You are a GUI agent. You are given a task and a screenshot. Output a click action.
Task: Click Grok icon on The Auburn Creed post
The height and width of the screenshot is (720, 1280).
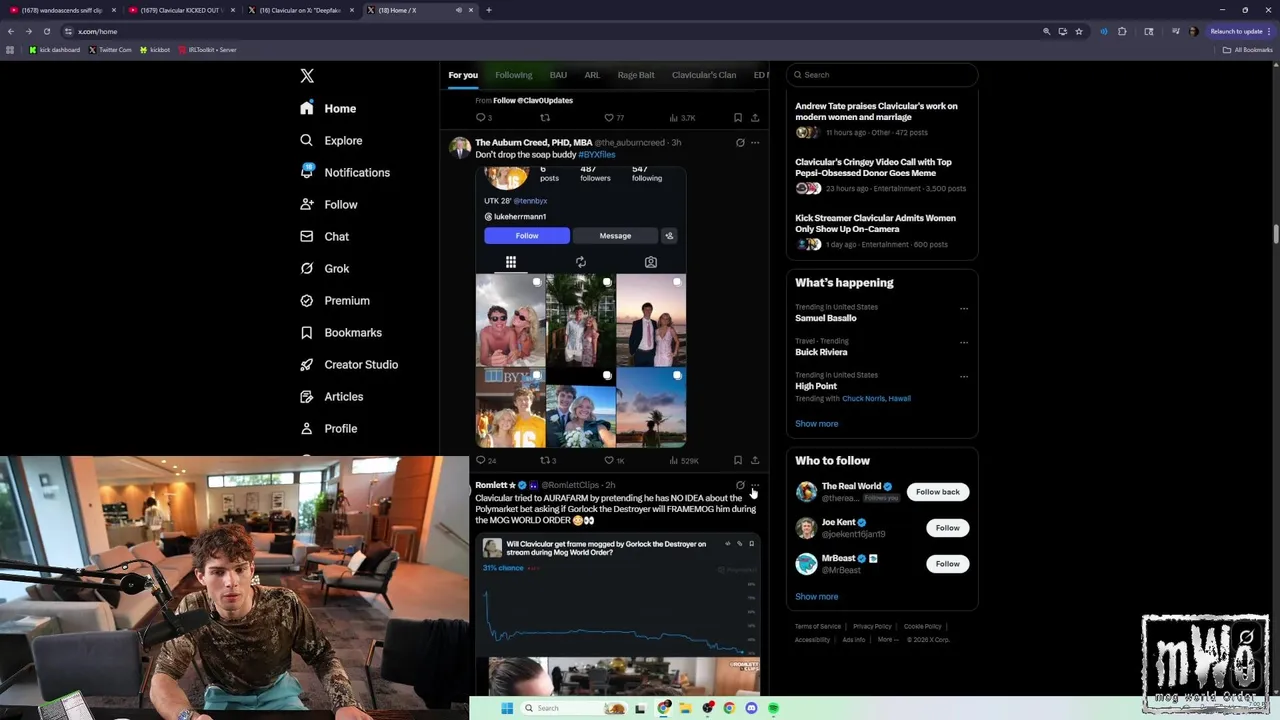click(740, 142)
